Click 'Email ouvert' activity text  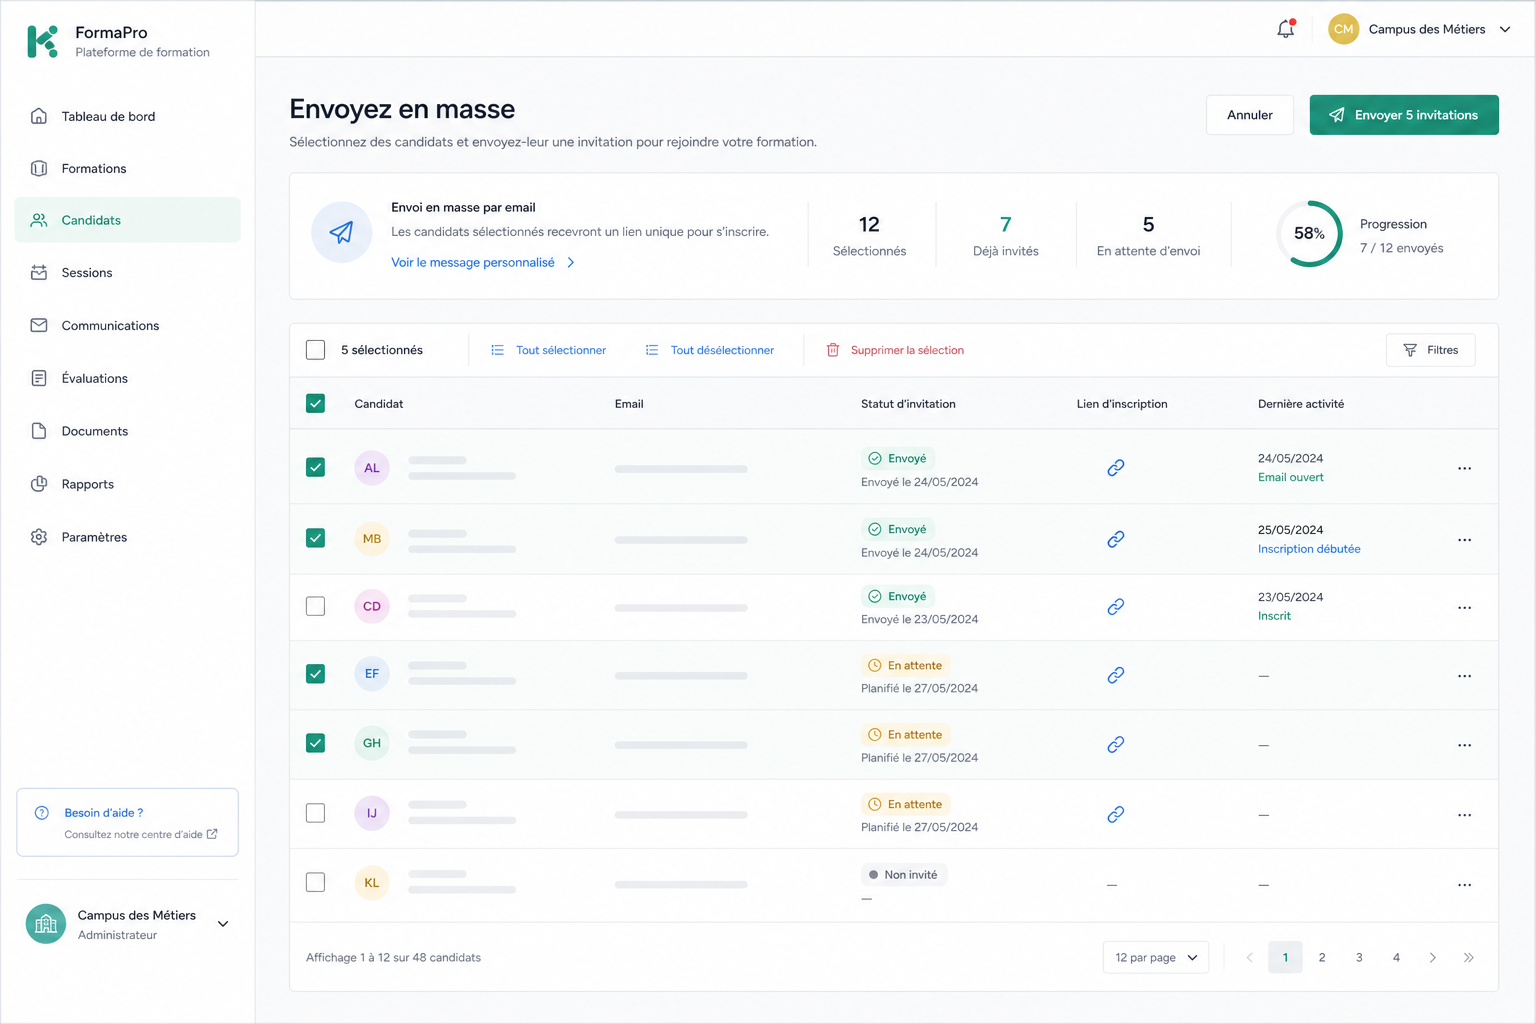pos(1291,477)
